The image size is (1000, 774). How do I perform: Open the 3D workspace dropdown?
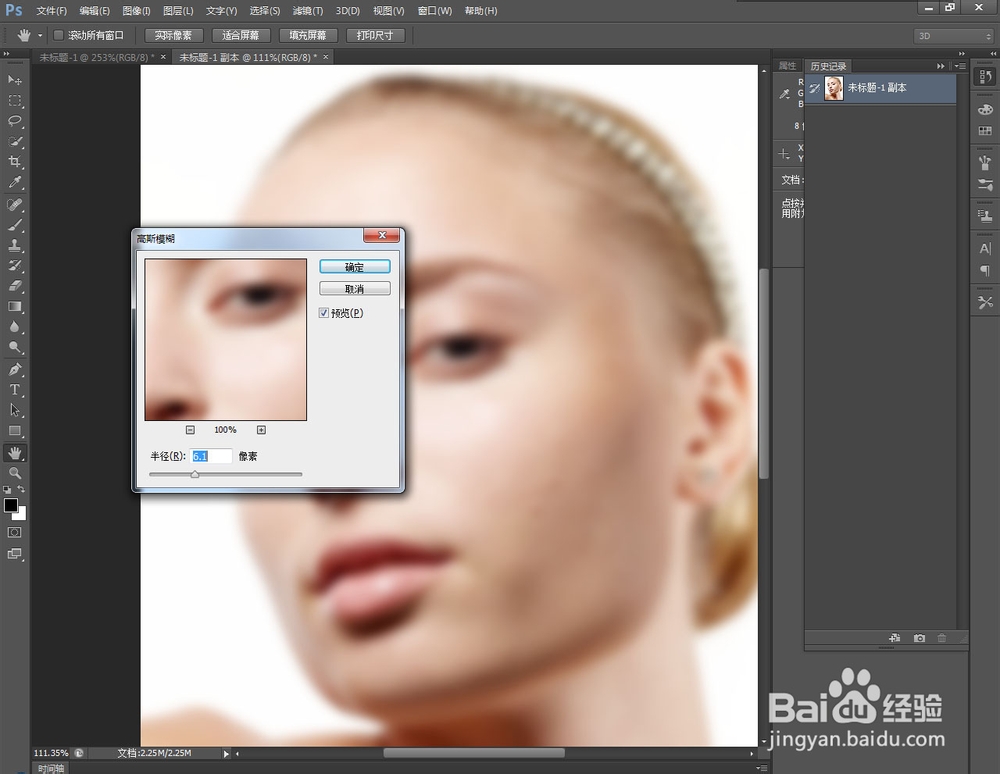click(x=954, y=36)
